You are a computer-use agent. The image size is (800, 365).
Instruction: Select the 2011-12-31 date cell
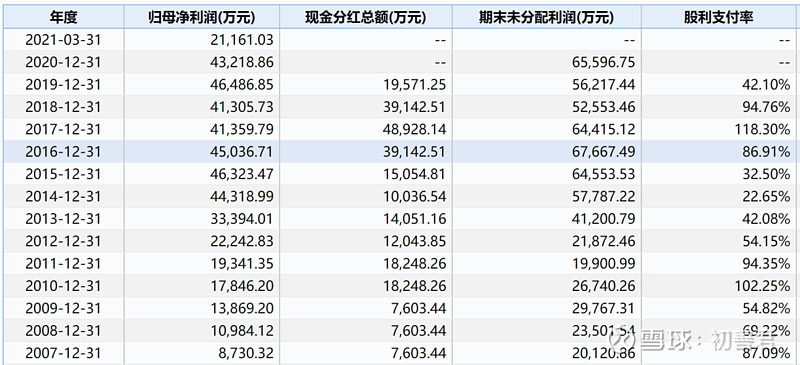(63, 264)
